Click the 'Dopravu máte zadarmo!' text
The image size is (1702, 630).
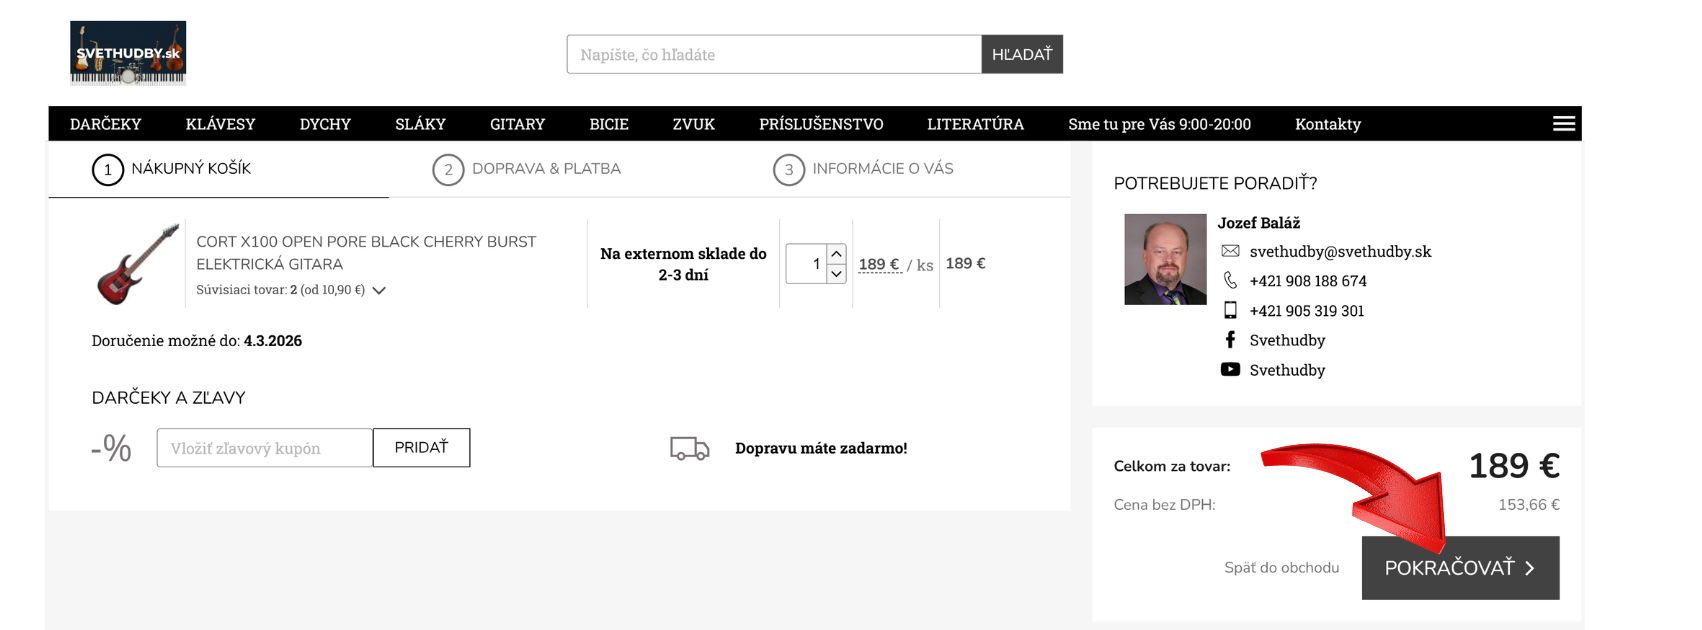tap(821, 448)
